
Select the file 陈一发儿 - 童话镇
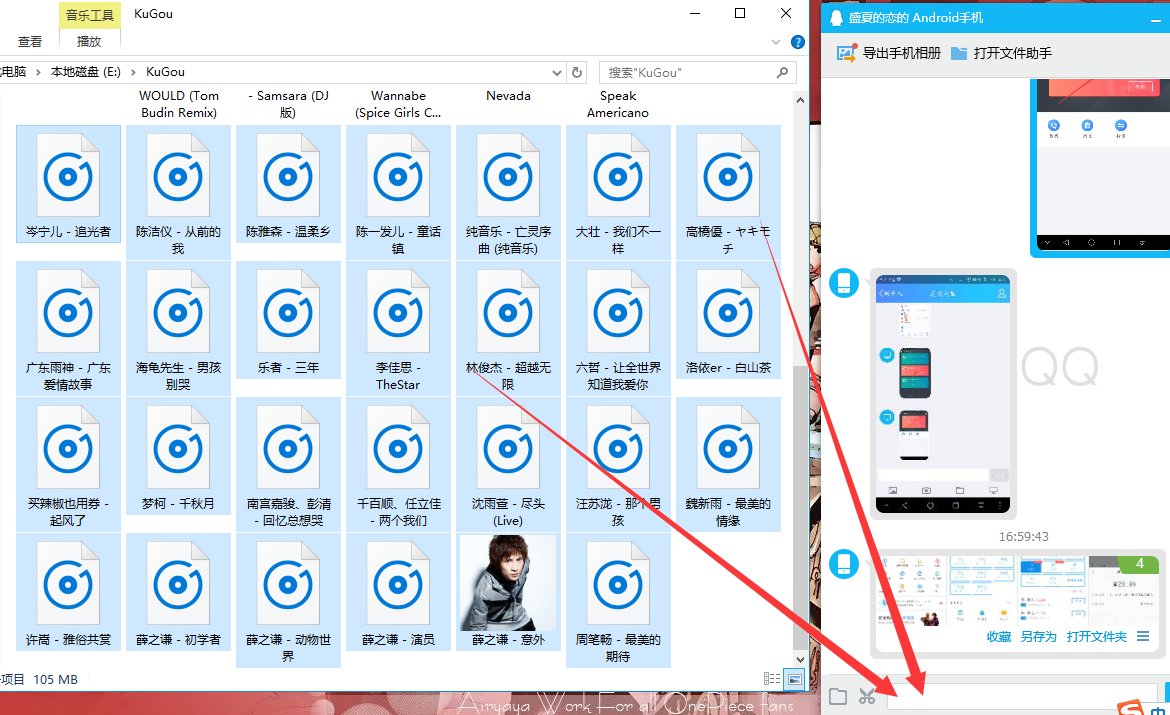pos(398,192)
